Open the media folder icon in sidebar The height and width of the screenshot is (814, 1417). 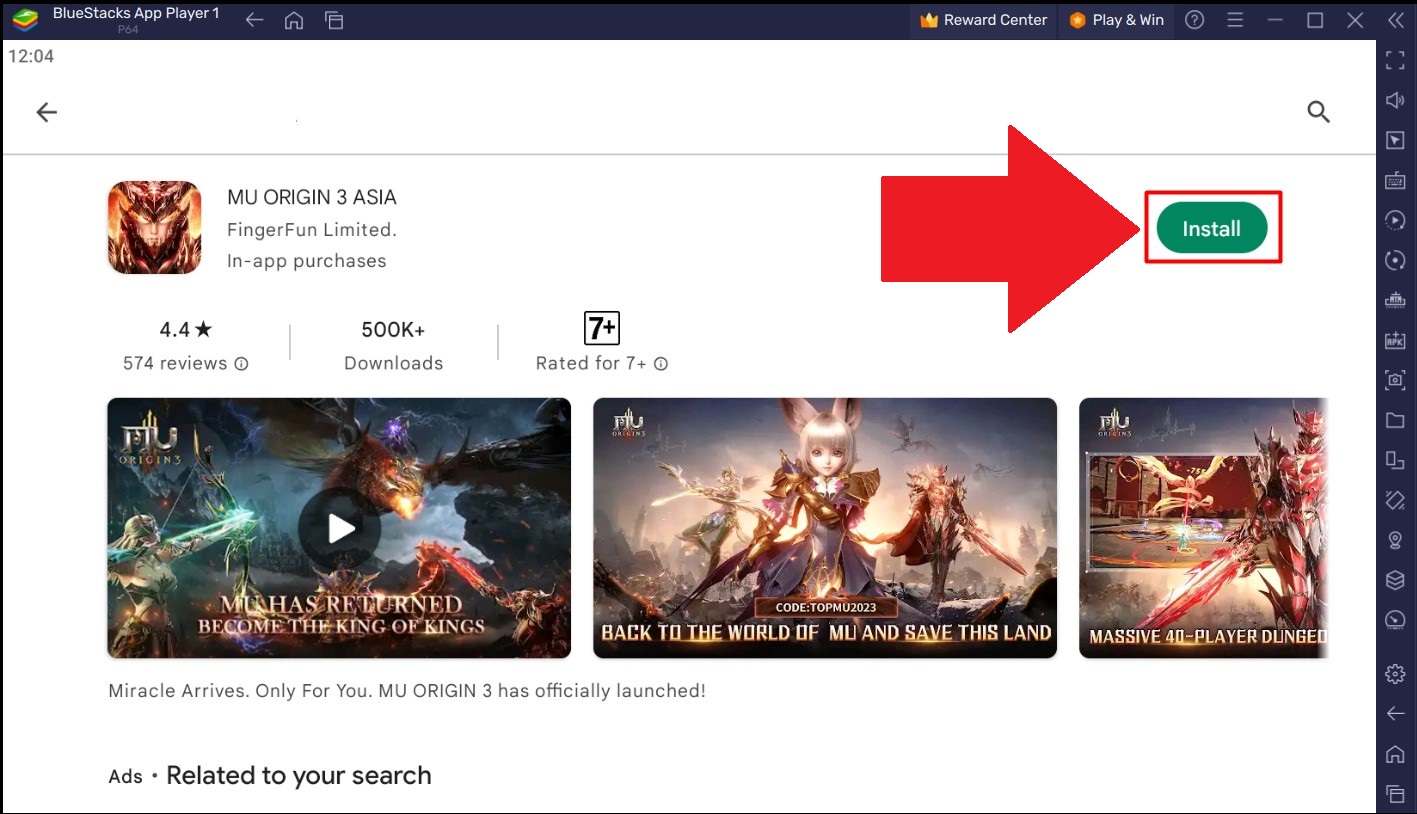coord(1395,420)
